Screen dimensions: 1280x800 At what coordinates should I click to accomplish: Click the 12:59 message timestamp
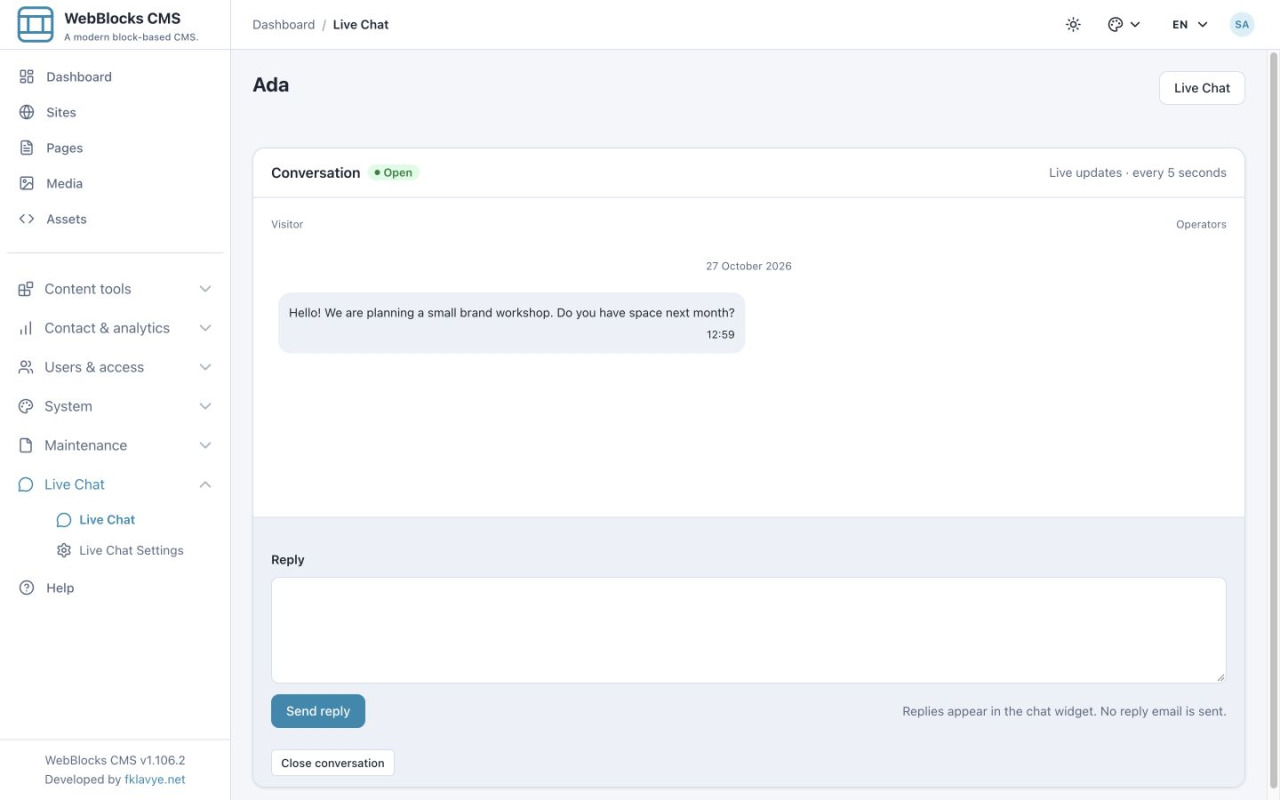[x=720, y=335]
